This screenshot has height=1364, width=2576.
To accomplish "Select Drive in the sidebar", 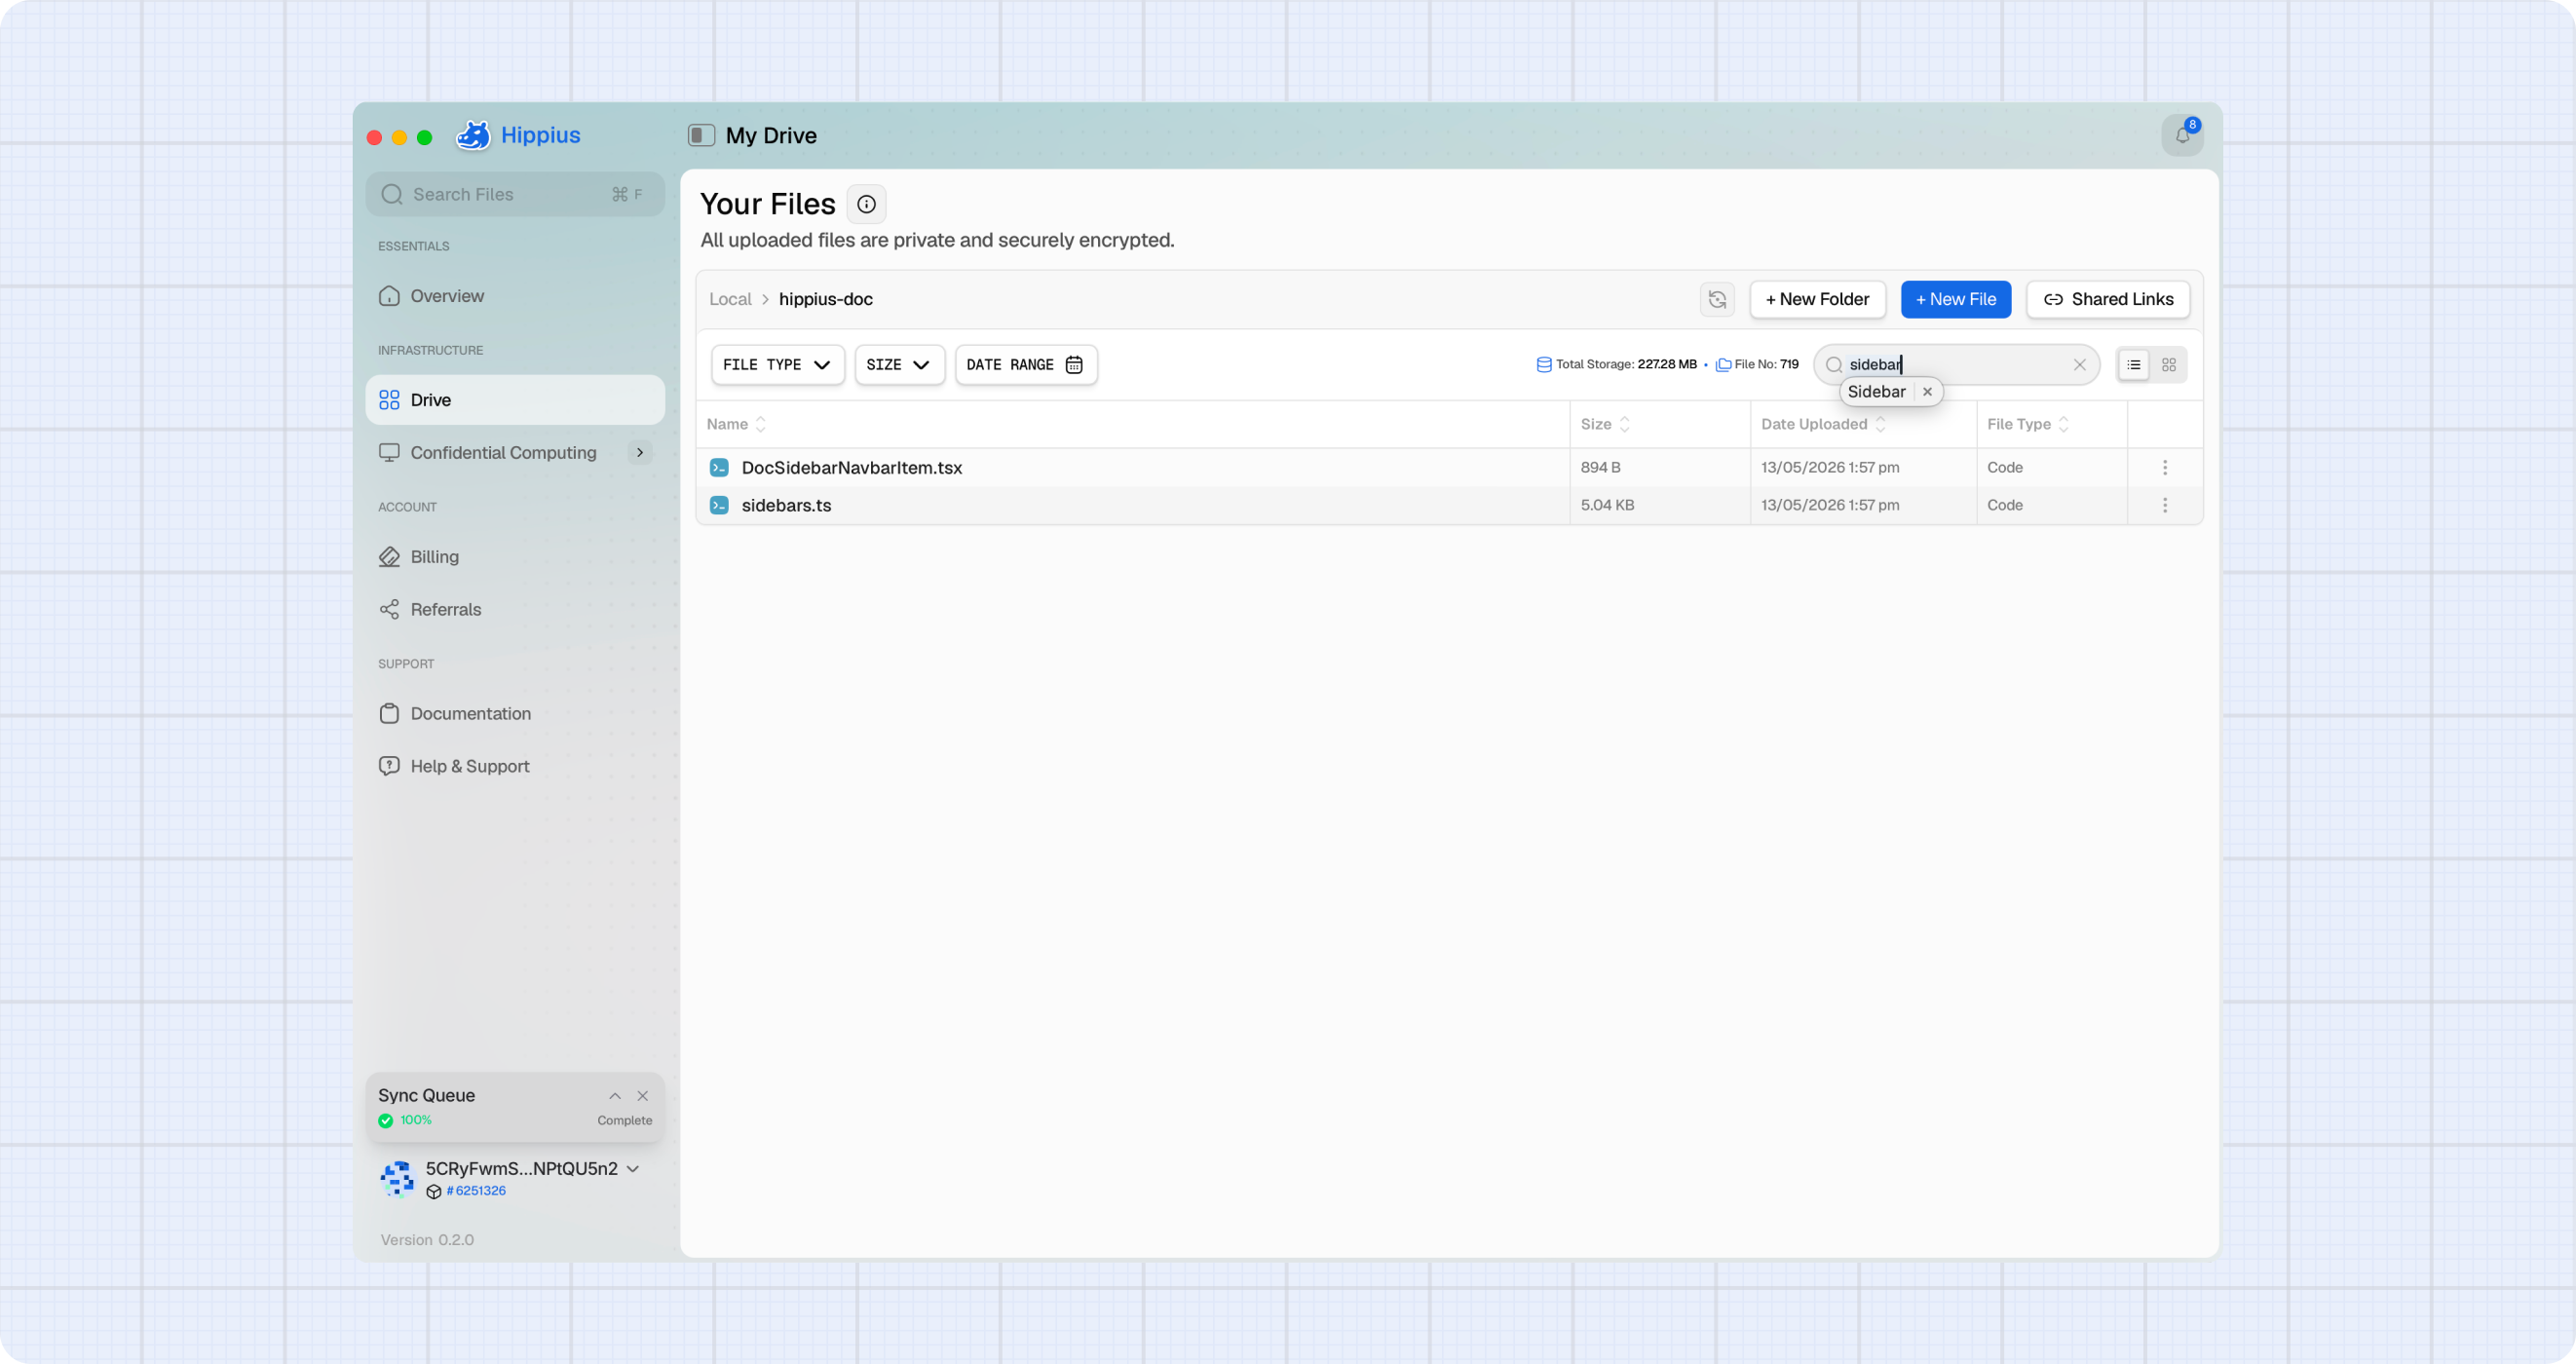I will point(515,400).
